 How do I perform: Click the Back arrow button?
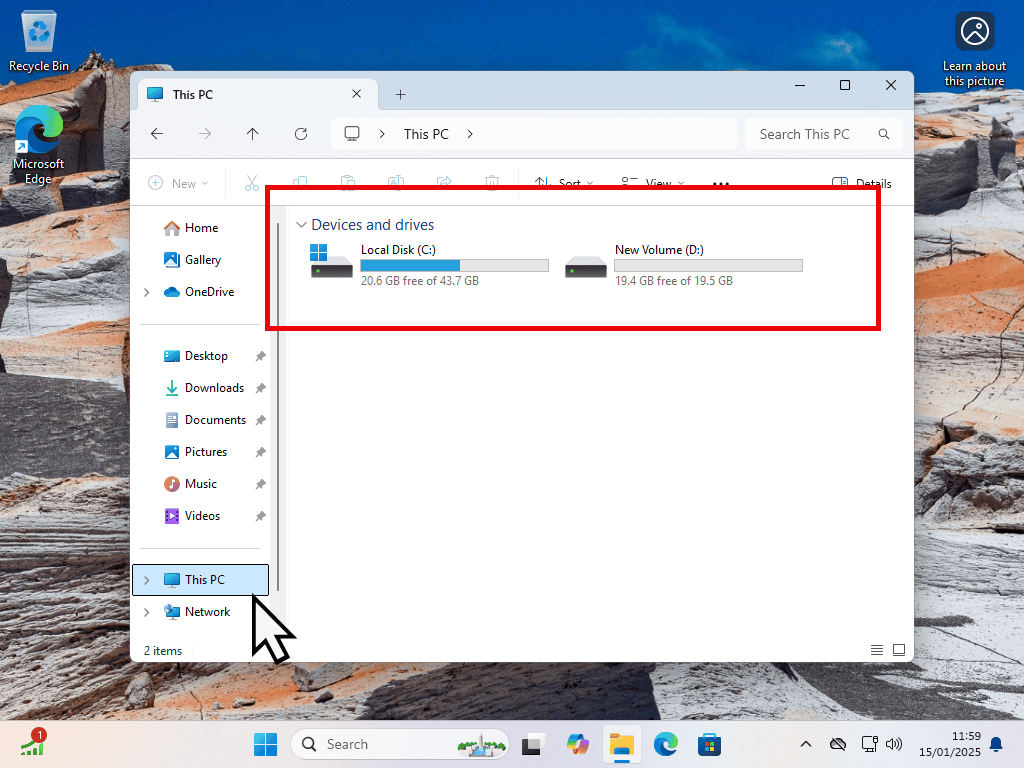click(157, 134)
